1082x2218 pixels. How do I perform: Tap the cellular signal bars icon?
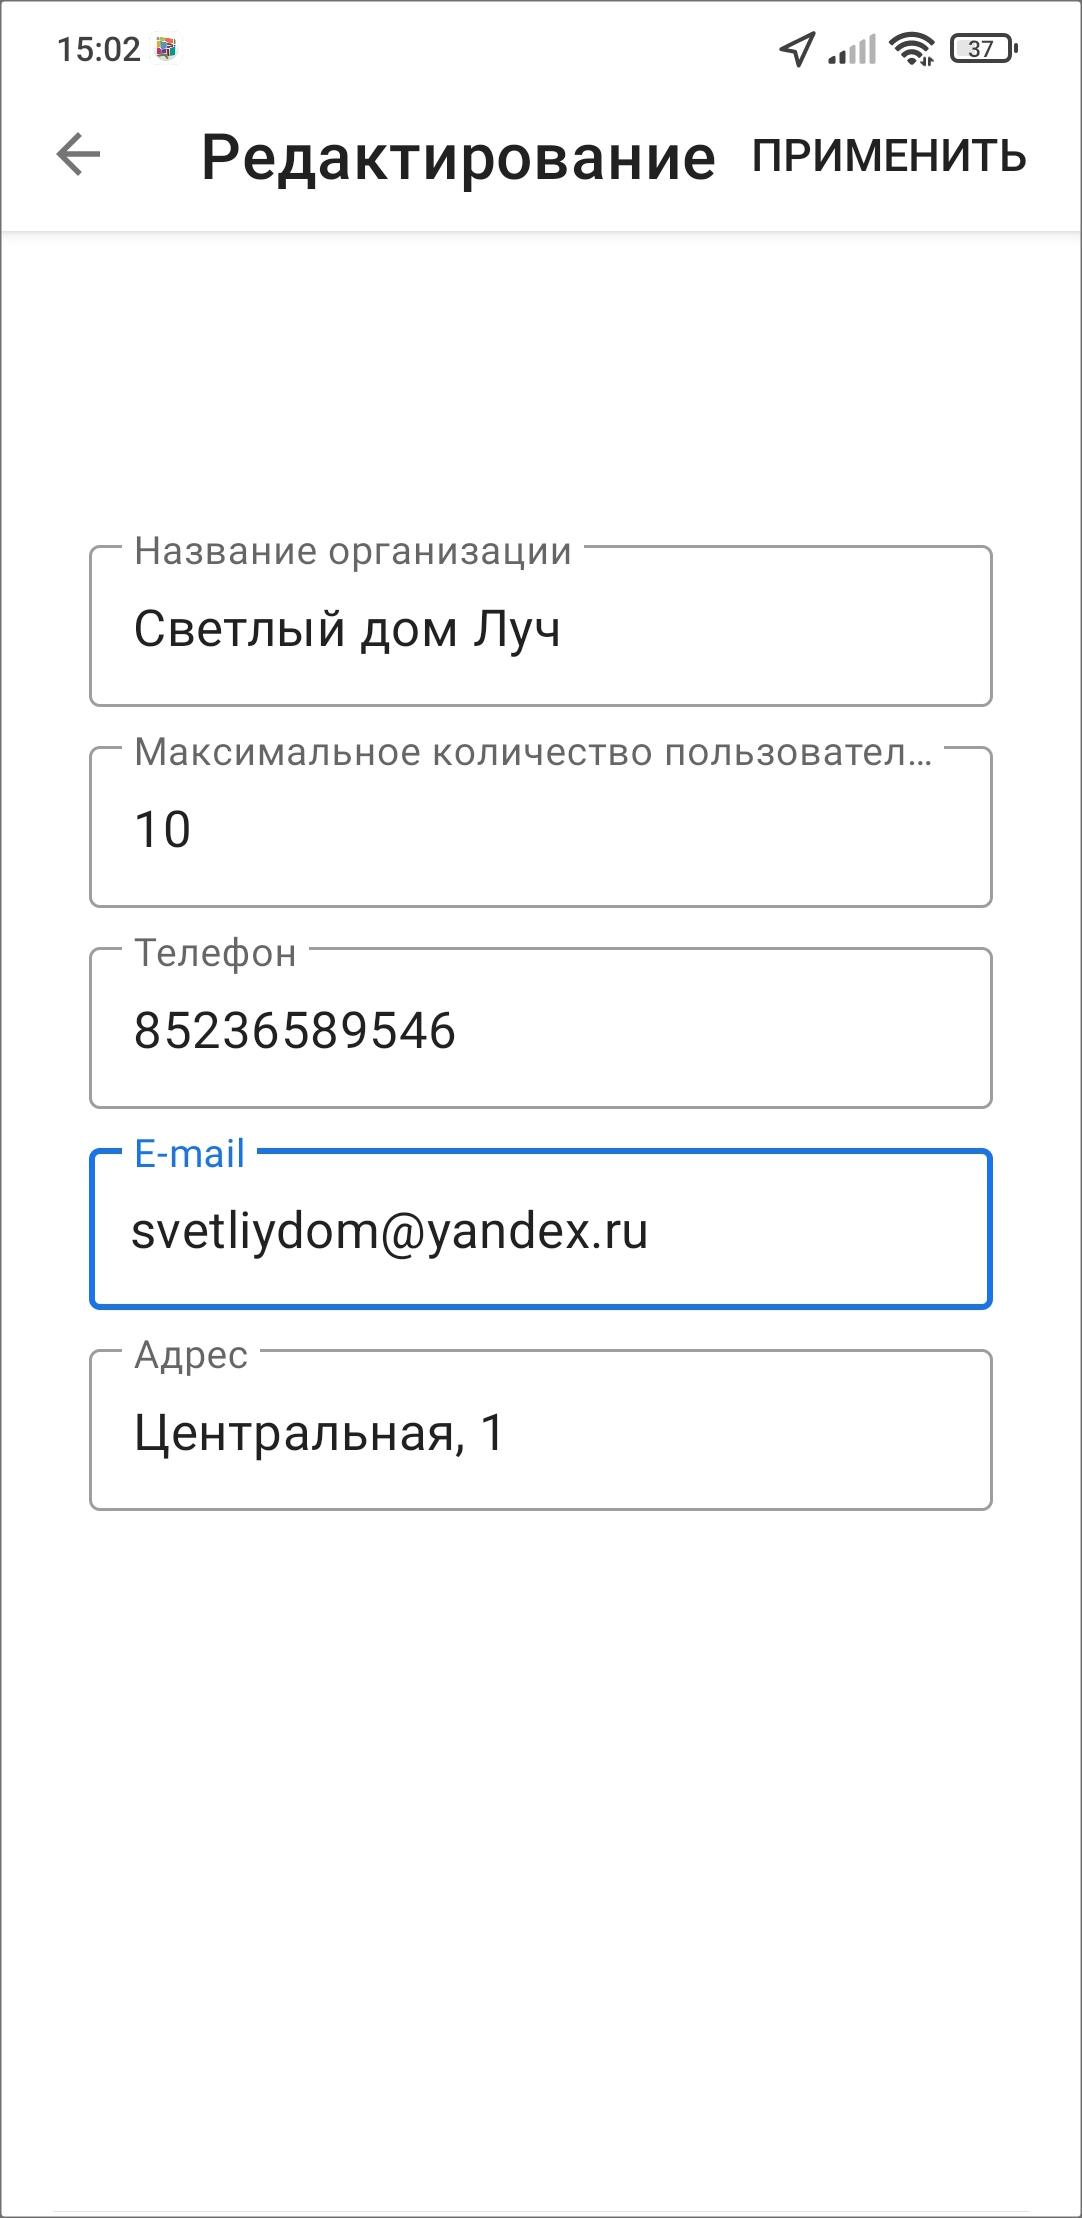852,49
